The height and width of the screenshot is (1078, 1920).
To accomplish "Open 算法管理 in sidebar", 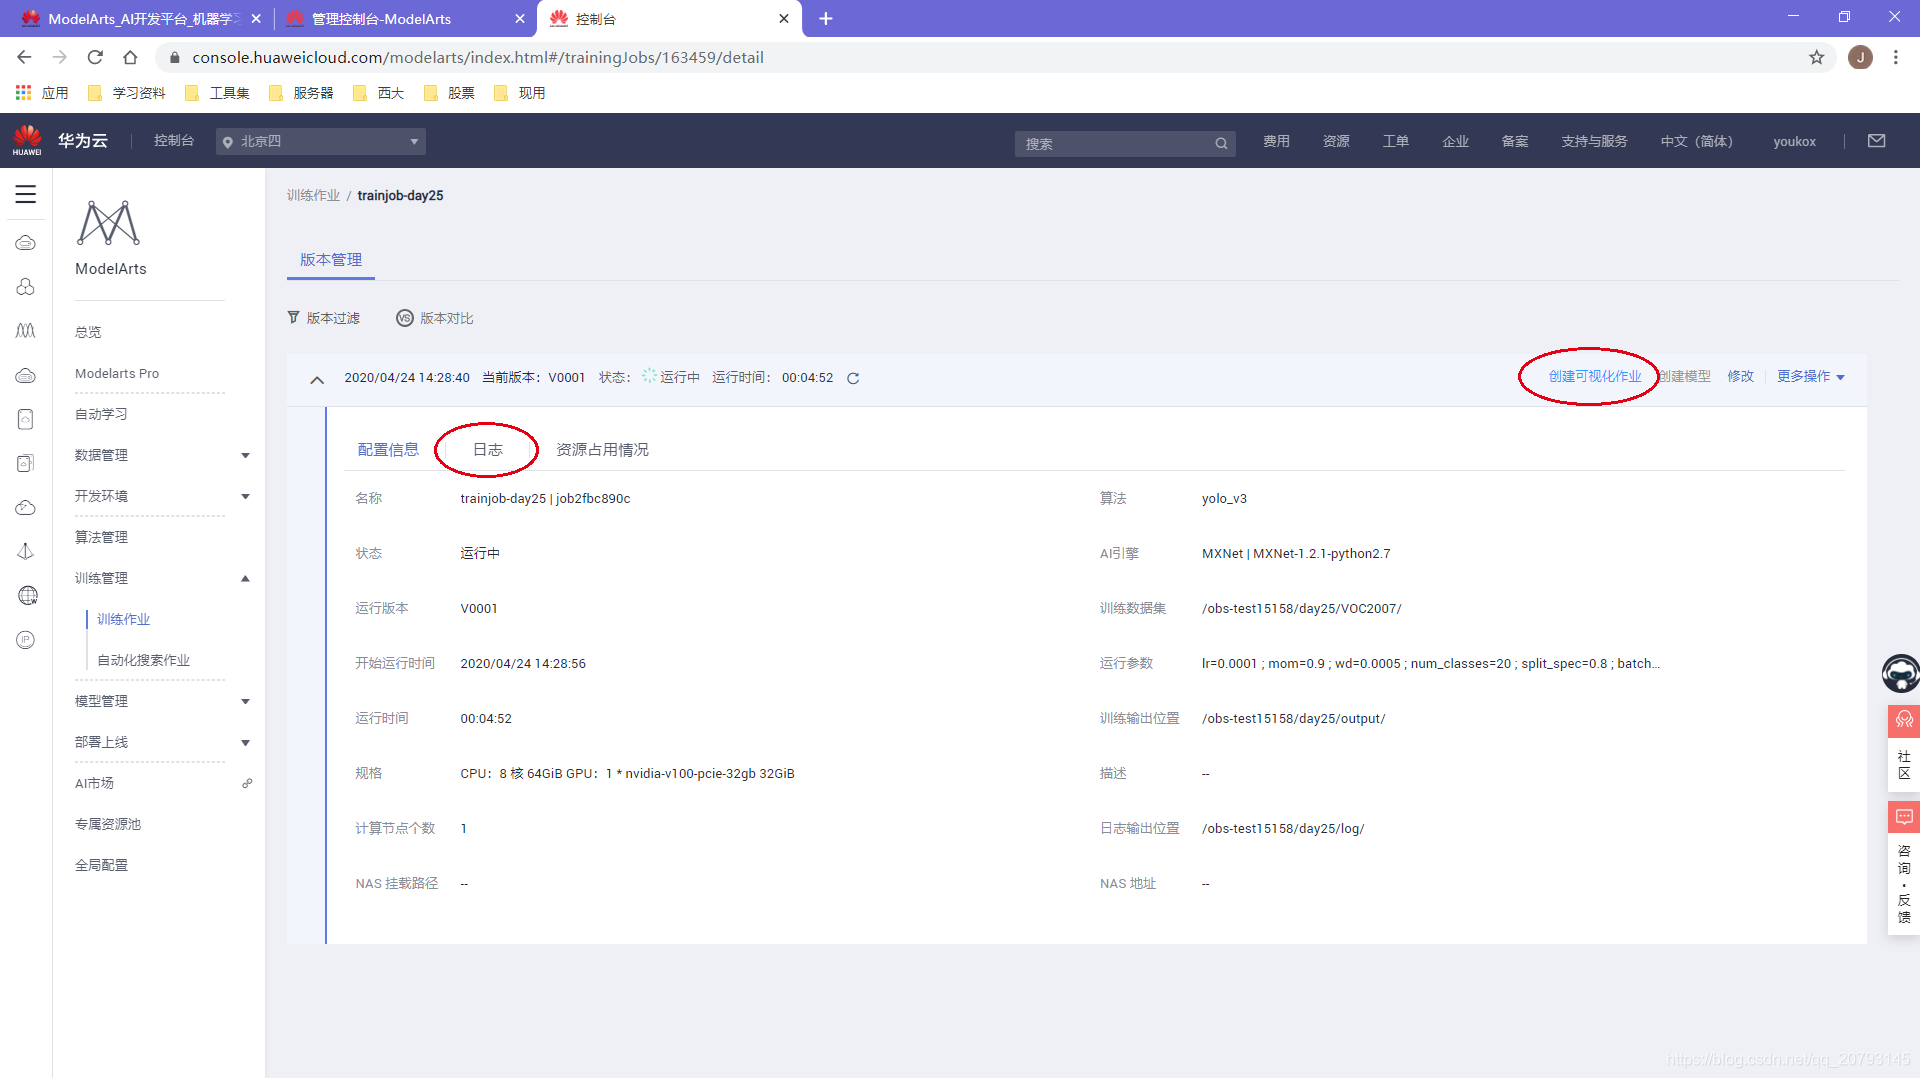I will 101,537.
